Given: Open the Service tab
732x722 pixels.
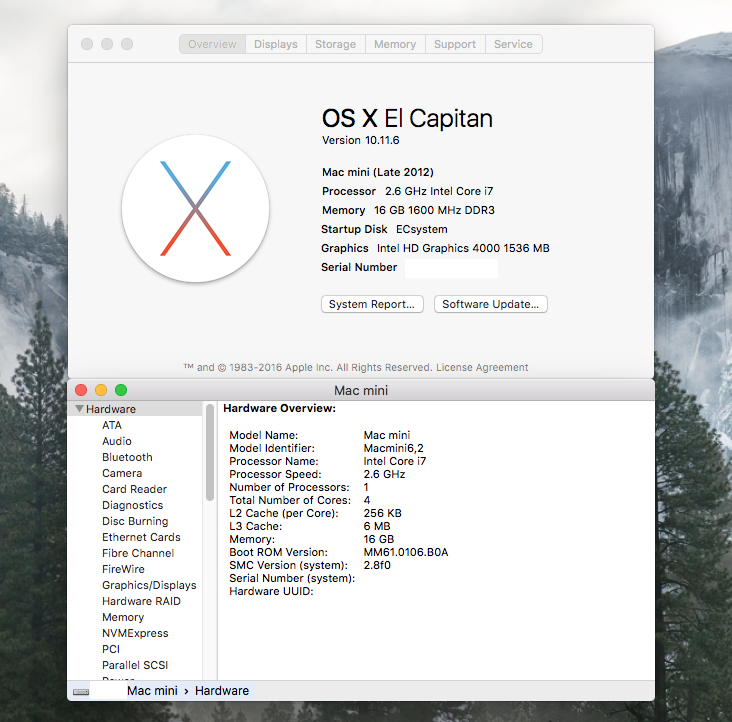Looking at the screenshot, I should 514,44.
